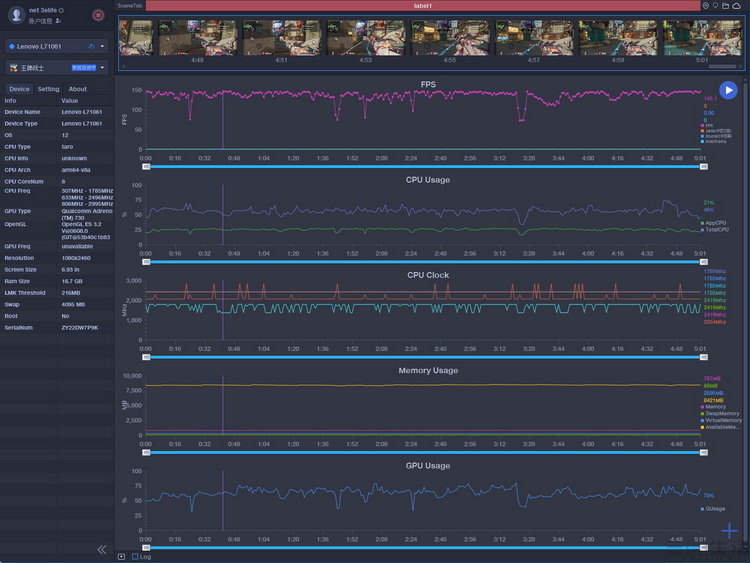Click the user avatar icon
Image resolution: width=750 pixels, height=563 pixels.
point(15,15)
